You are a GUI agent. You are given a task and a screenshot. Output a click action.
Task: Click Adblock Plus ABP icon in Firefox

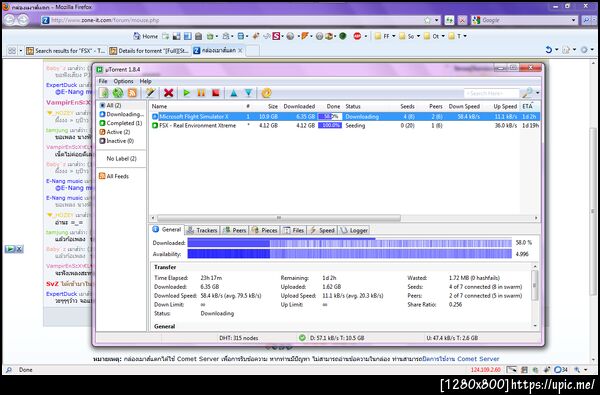(x=357, y=36)
